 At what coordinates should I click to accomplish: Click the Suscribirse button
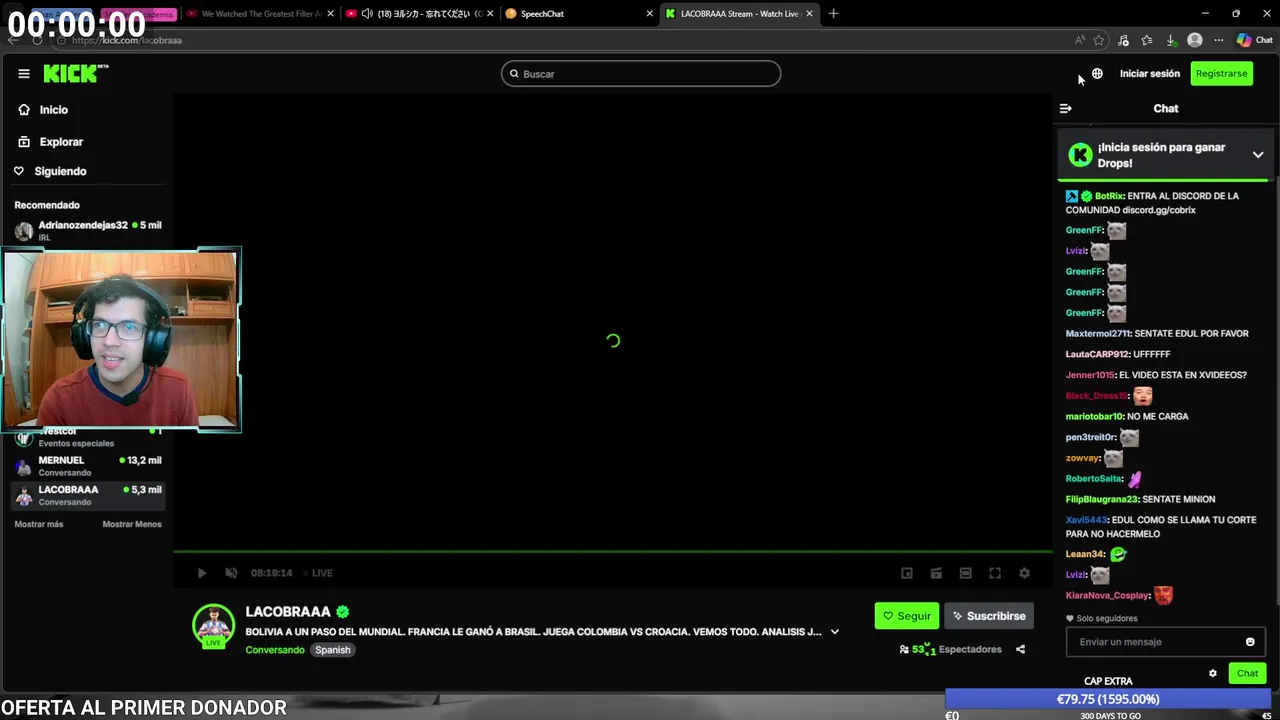pos(989,616)
